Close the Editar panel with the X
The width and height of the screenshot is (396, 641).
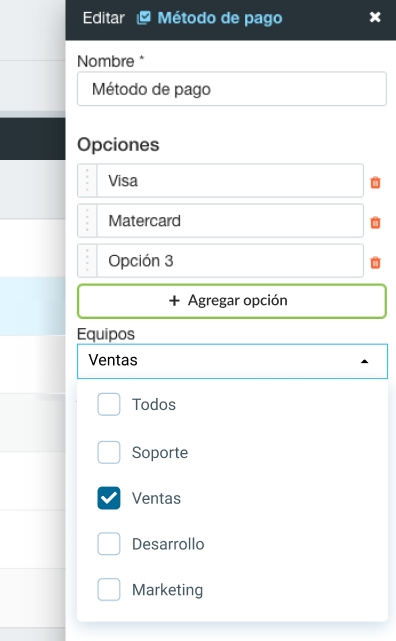pyautogui.click(x=375, y=17)
